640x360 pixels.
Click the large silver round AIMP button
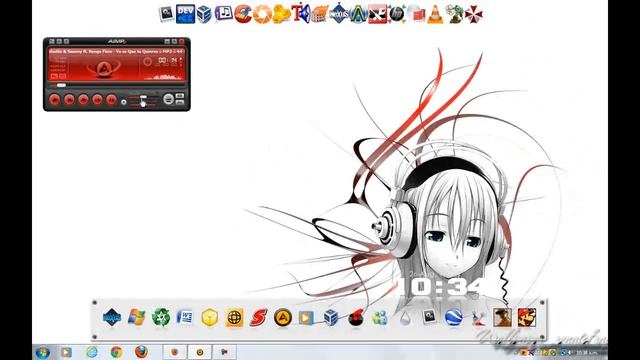[168, 98]
